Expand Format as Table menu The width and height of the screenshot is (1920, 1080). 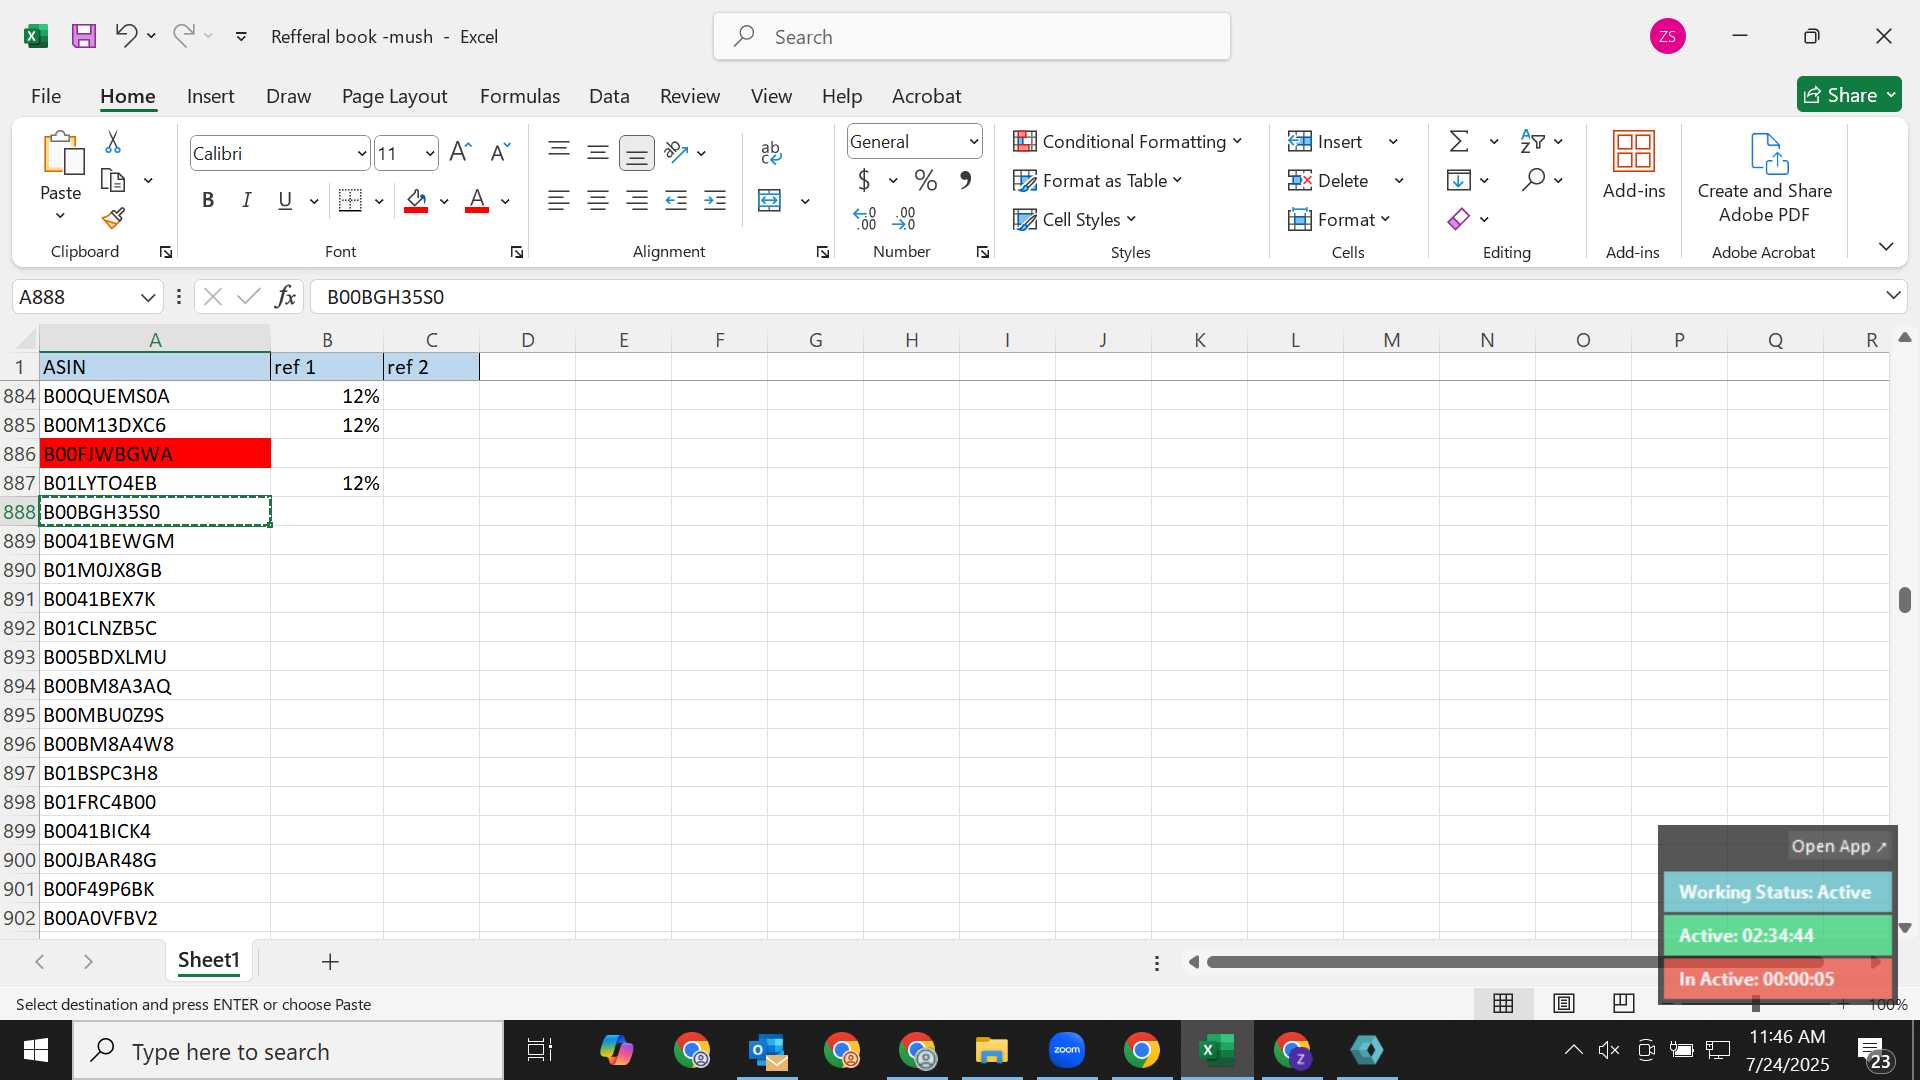pos(1097,181)
